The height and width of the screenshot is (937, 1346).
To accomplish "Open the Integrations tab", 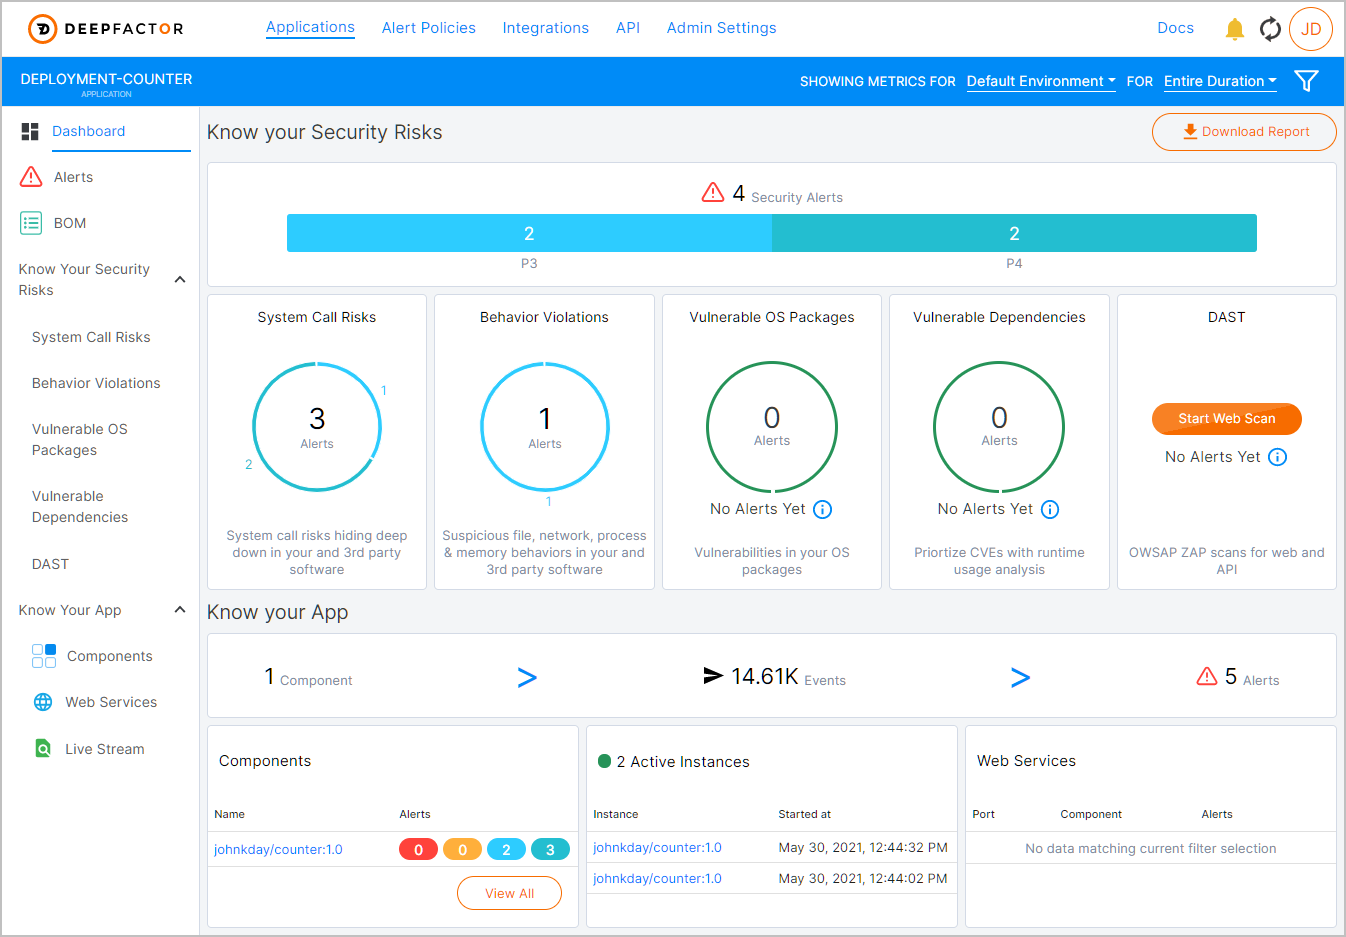I will 546,28.
